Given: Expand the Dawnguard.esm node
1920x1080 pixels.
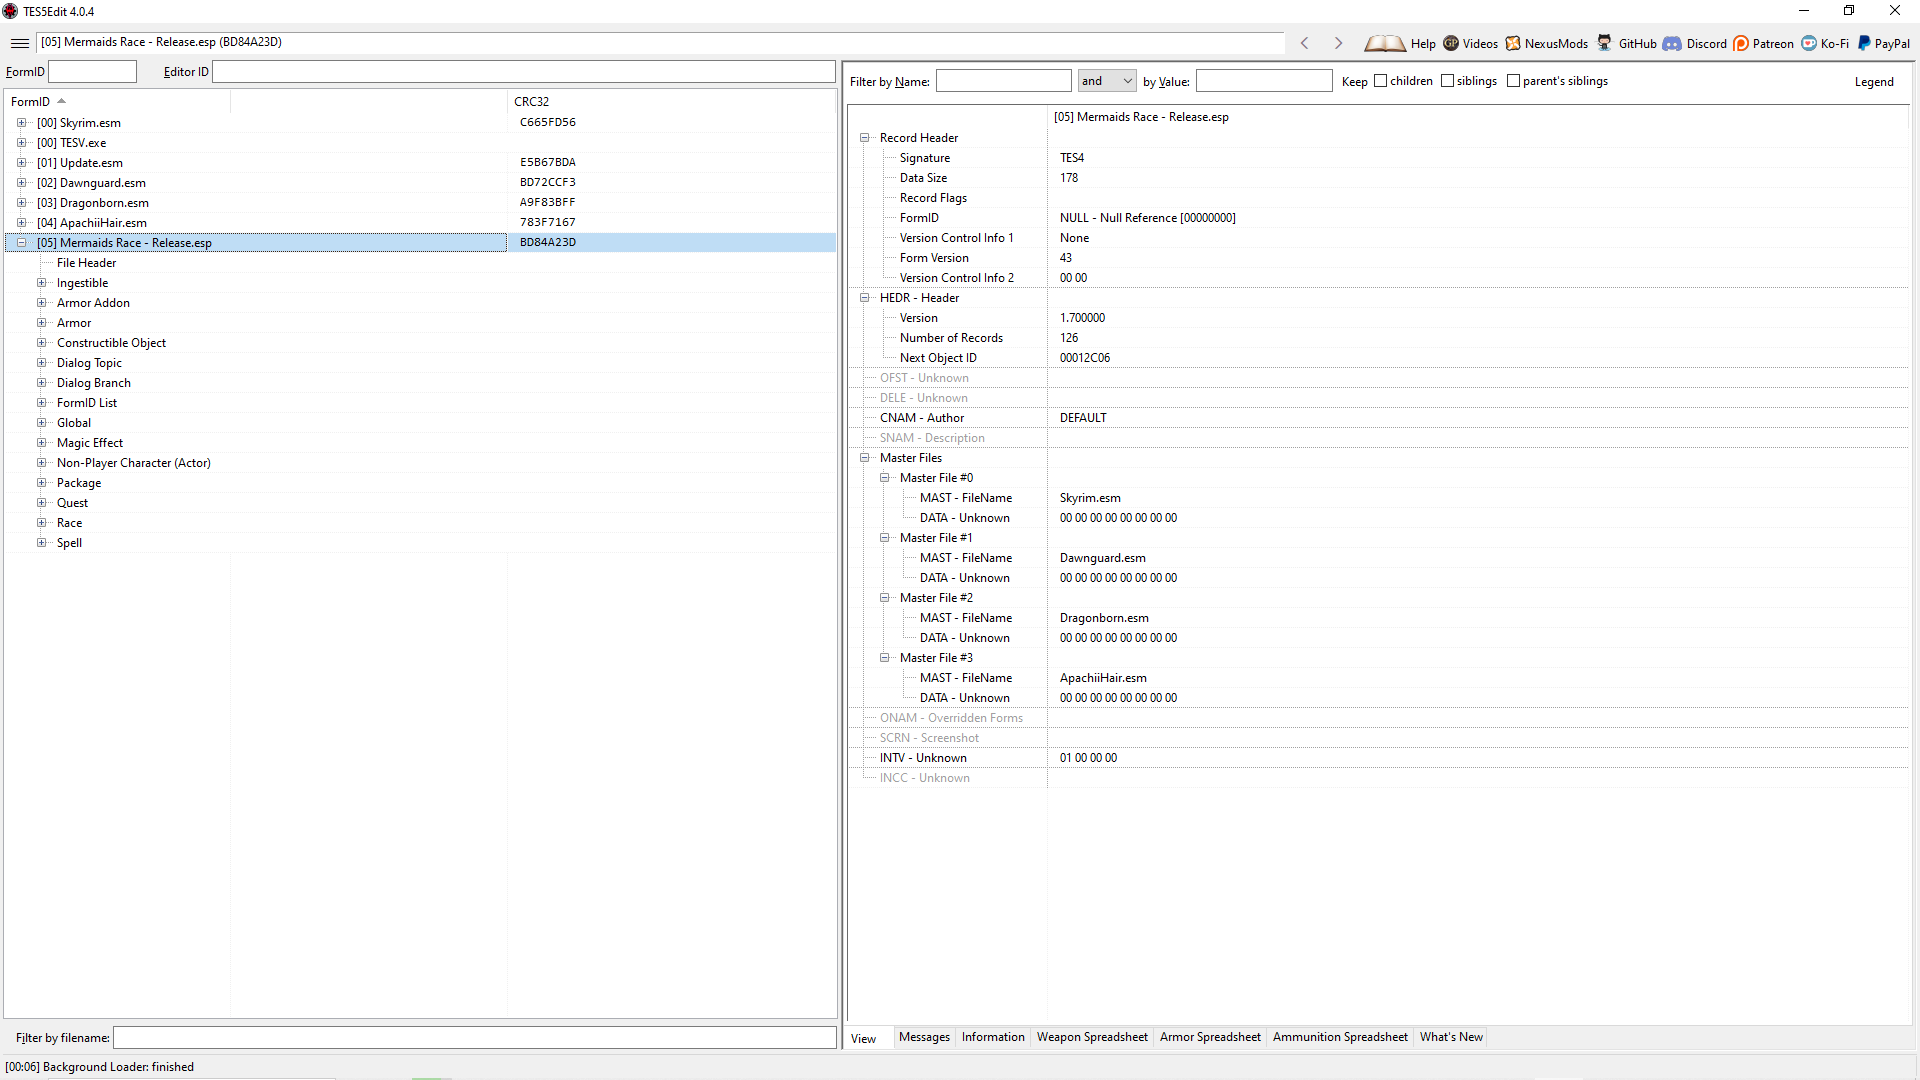Looking at the screenshot, I should (x=21, y=183).
